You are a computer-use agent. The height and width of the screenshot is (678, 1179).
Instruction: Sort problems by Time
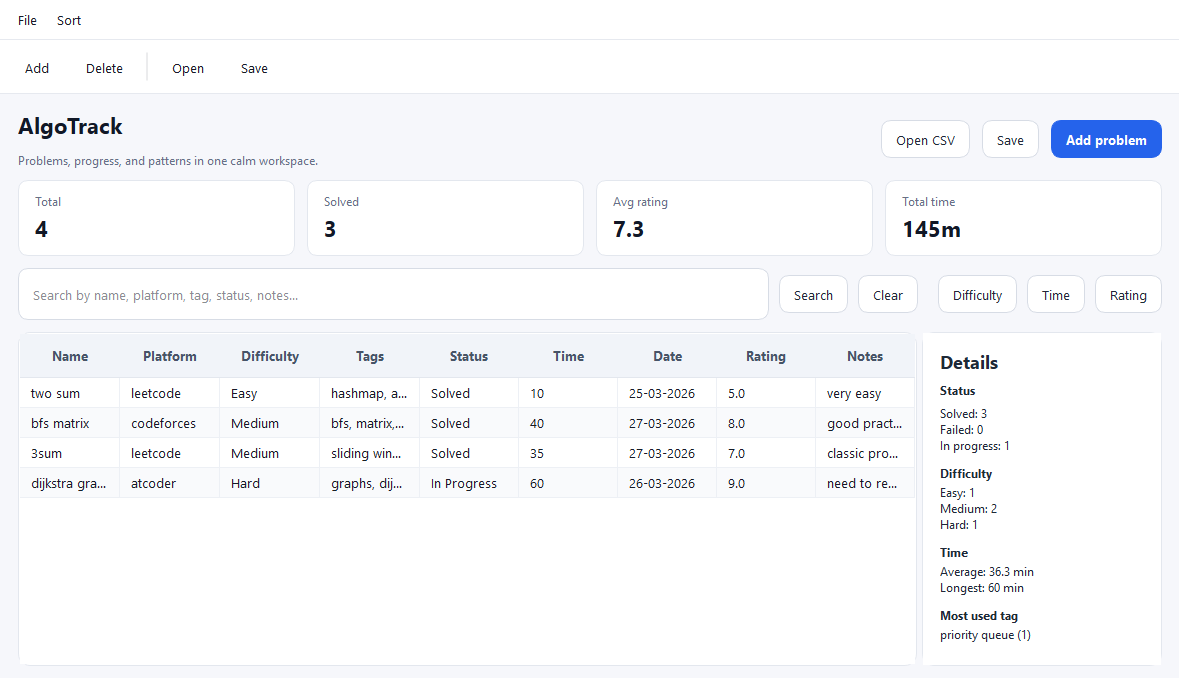click(x=1055, y=294)
